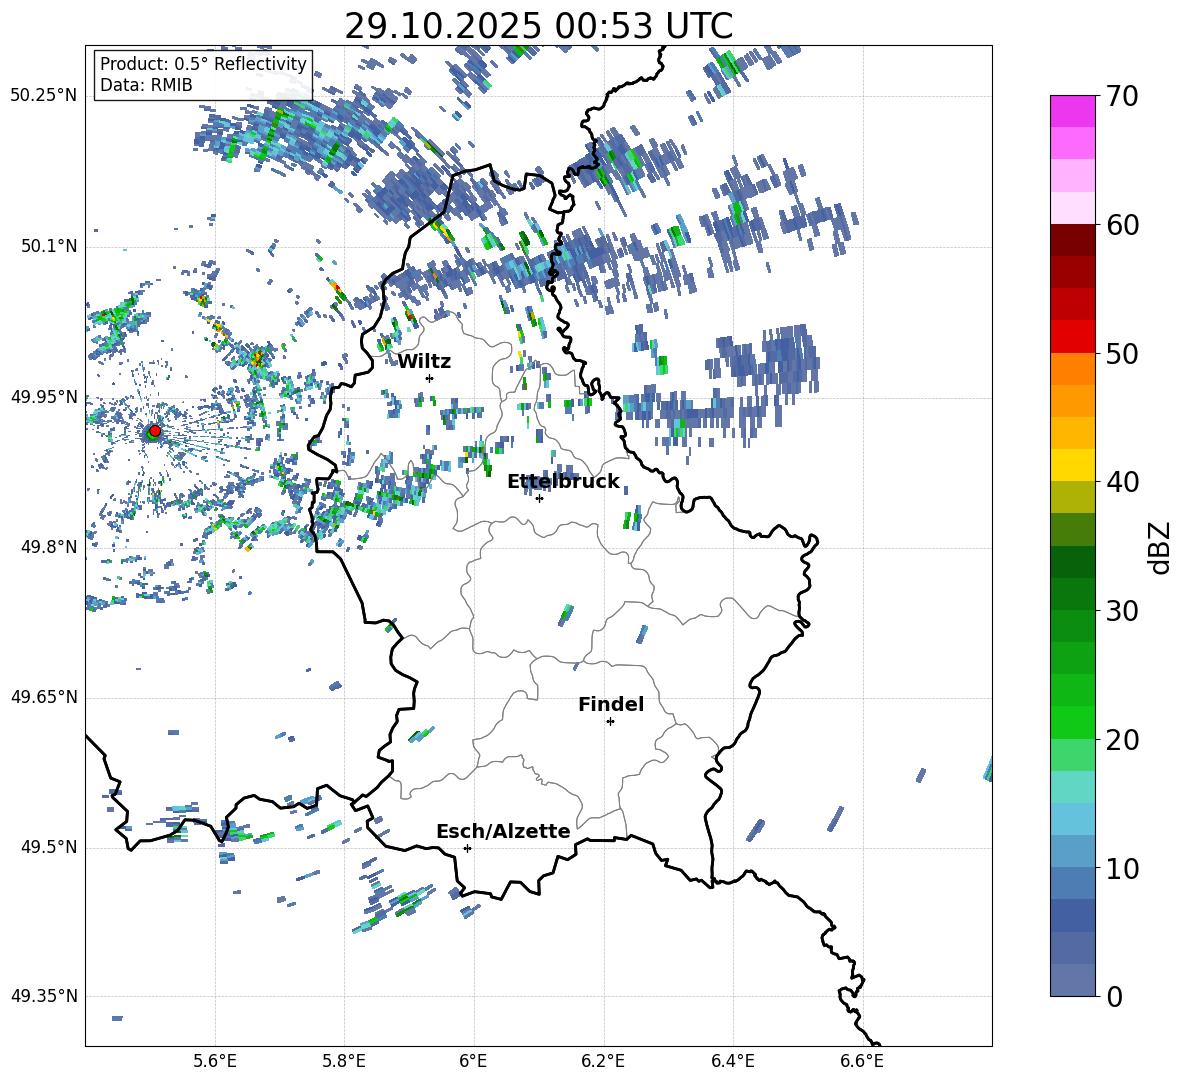
Task: Click the 49.5°N latitude label
Action: [x=48, y=847]
